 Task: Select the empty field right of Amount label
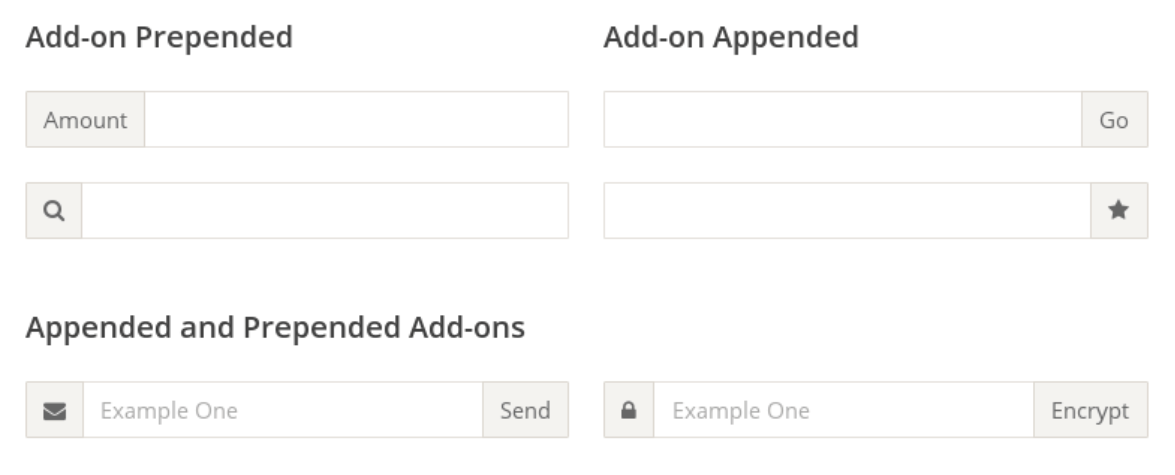(356, 120)
